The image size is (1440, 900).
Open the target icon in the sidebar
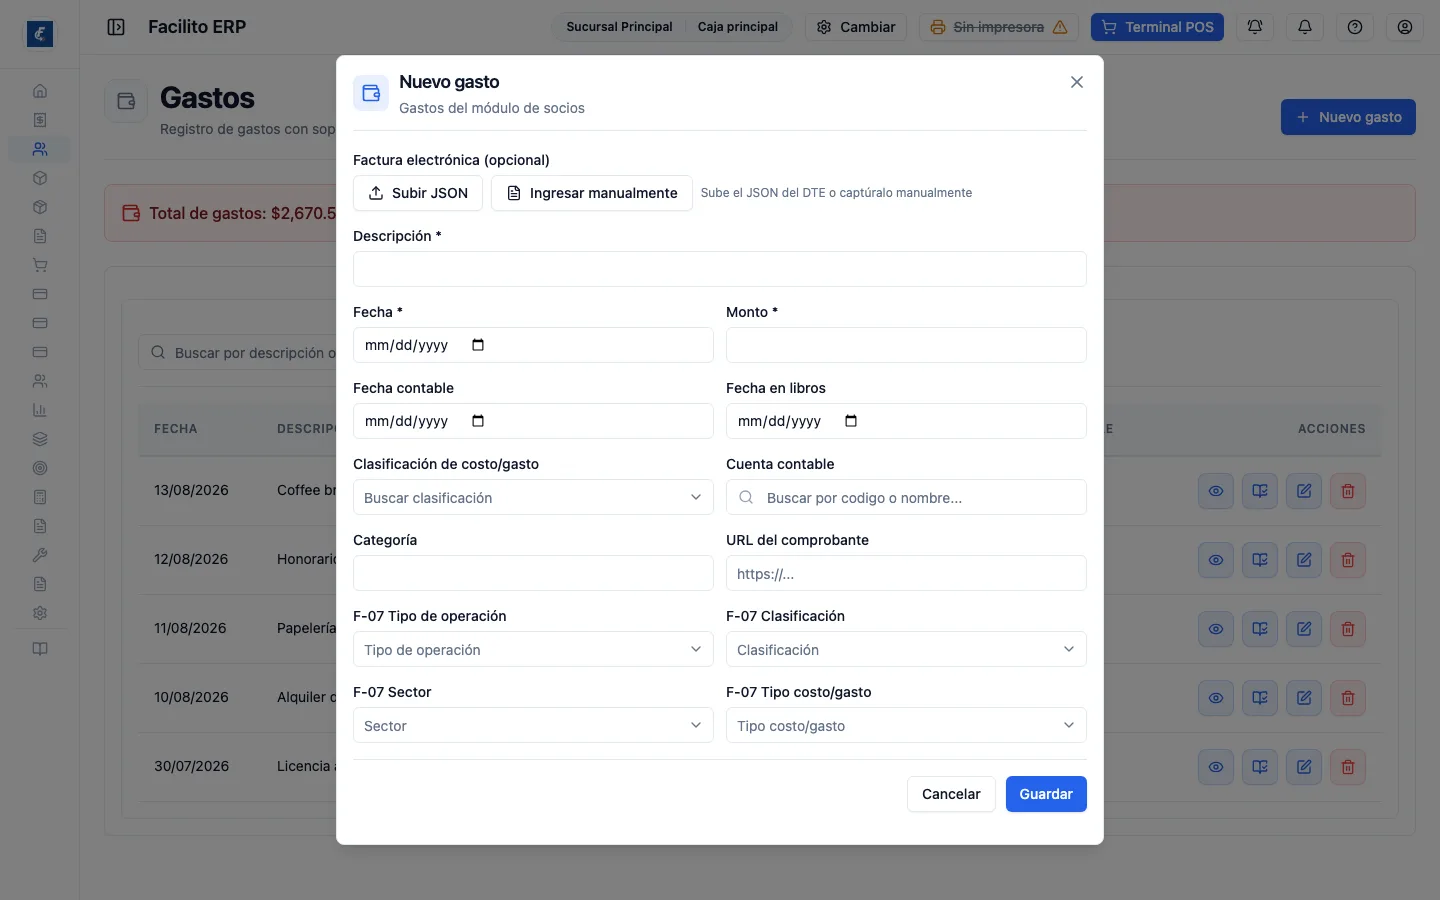(40, 468)
